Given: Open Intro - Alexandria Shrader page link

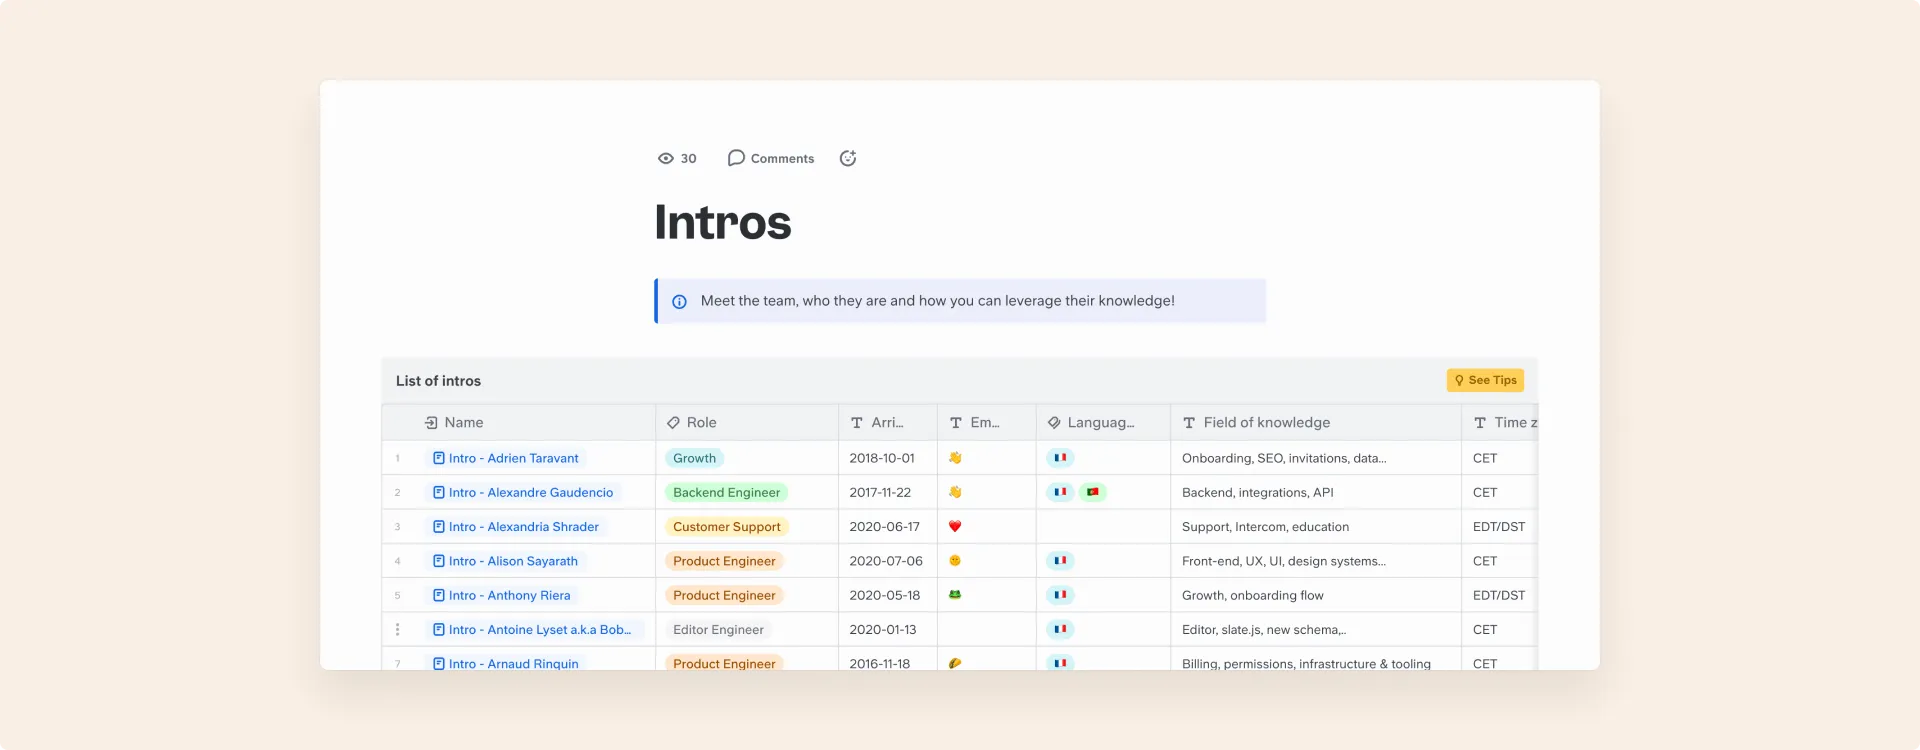Looking at the screenshot, I should (x=515, y=527).
